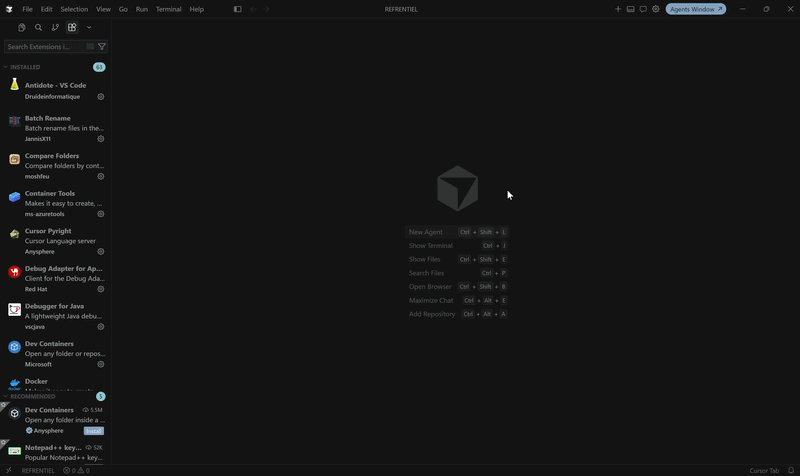800x476 pixels.
Task: Click the Search Extensions input field
Action: [45, 46]
